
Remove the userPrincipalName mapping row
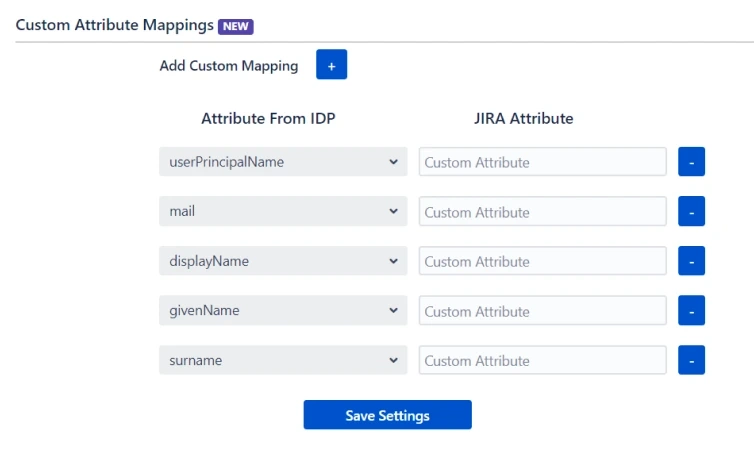pos(691,162)
